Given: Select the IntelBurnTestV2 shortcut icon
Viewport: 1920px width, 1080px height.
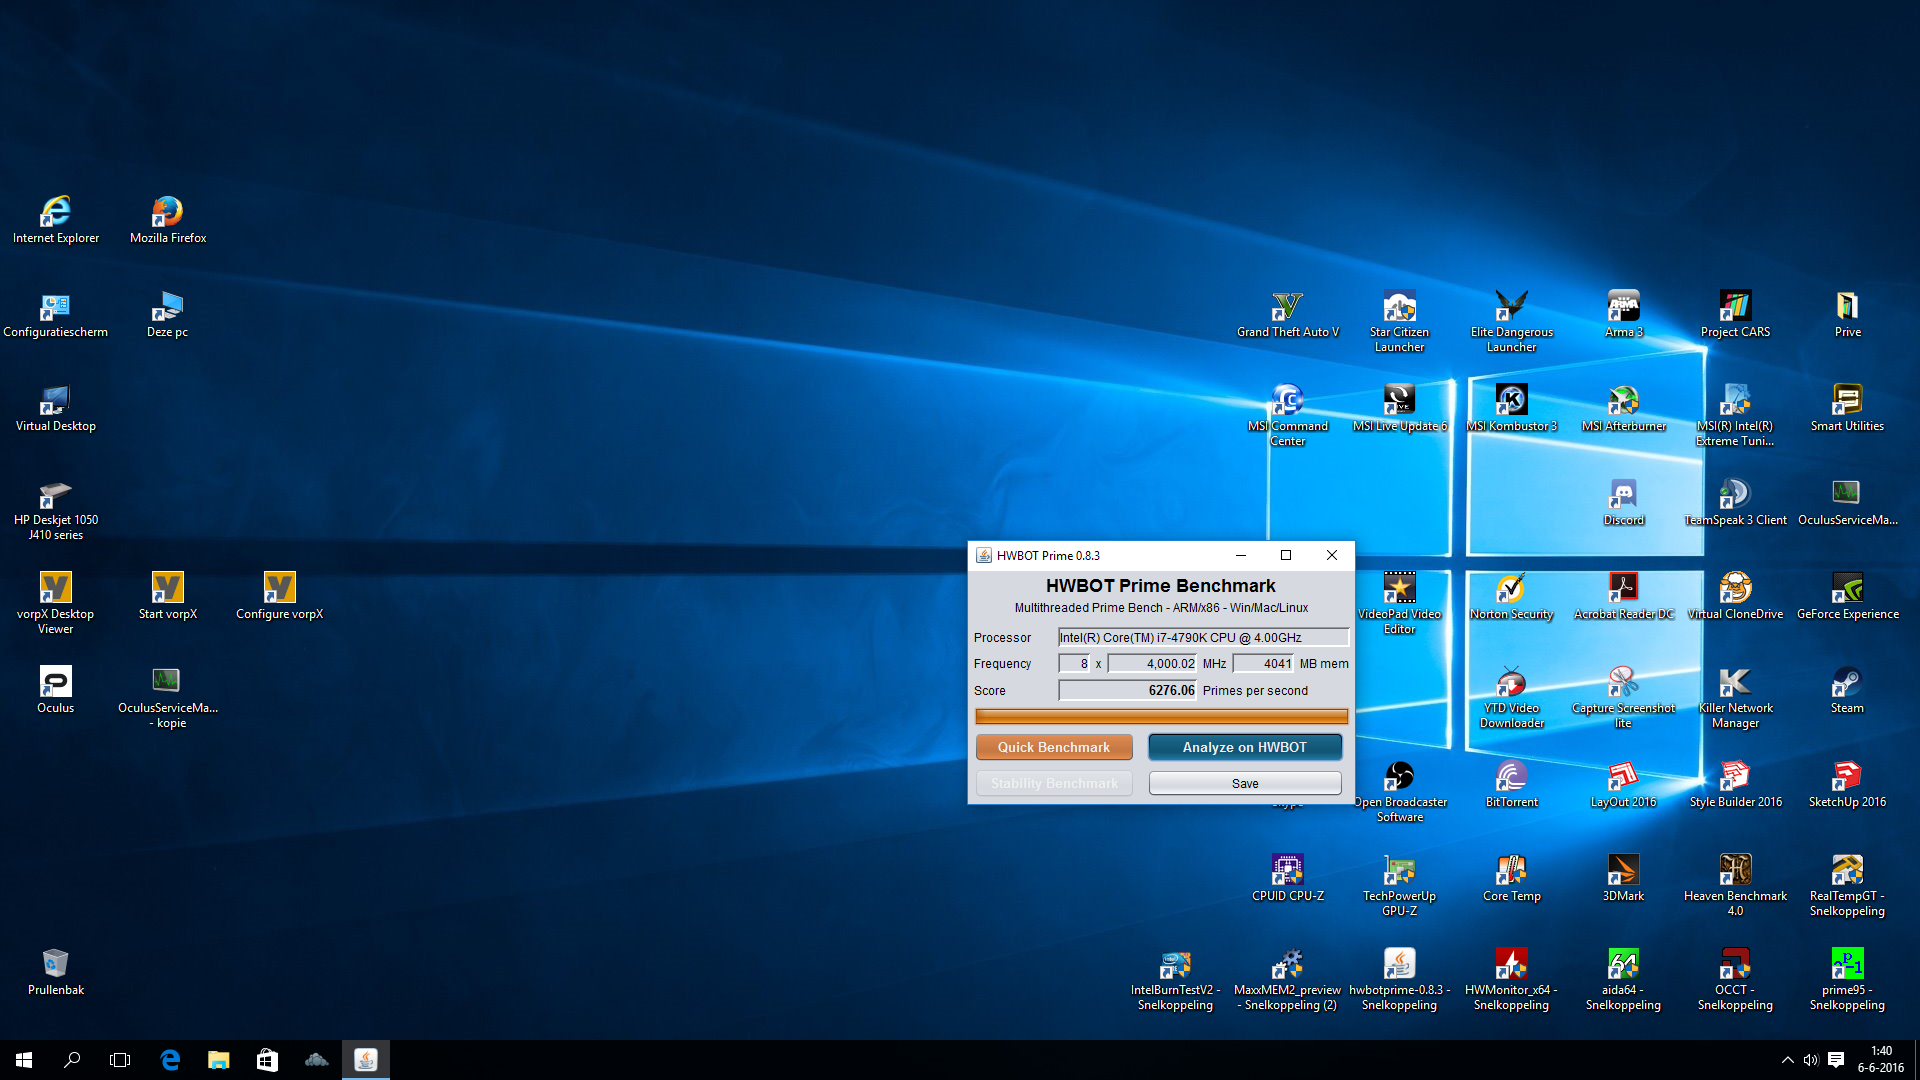Looking at the screenshot, I should click(x=1176, y=979).
